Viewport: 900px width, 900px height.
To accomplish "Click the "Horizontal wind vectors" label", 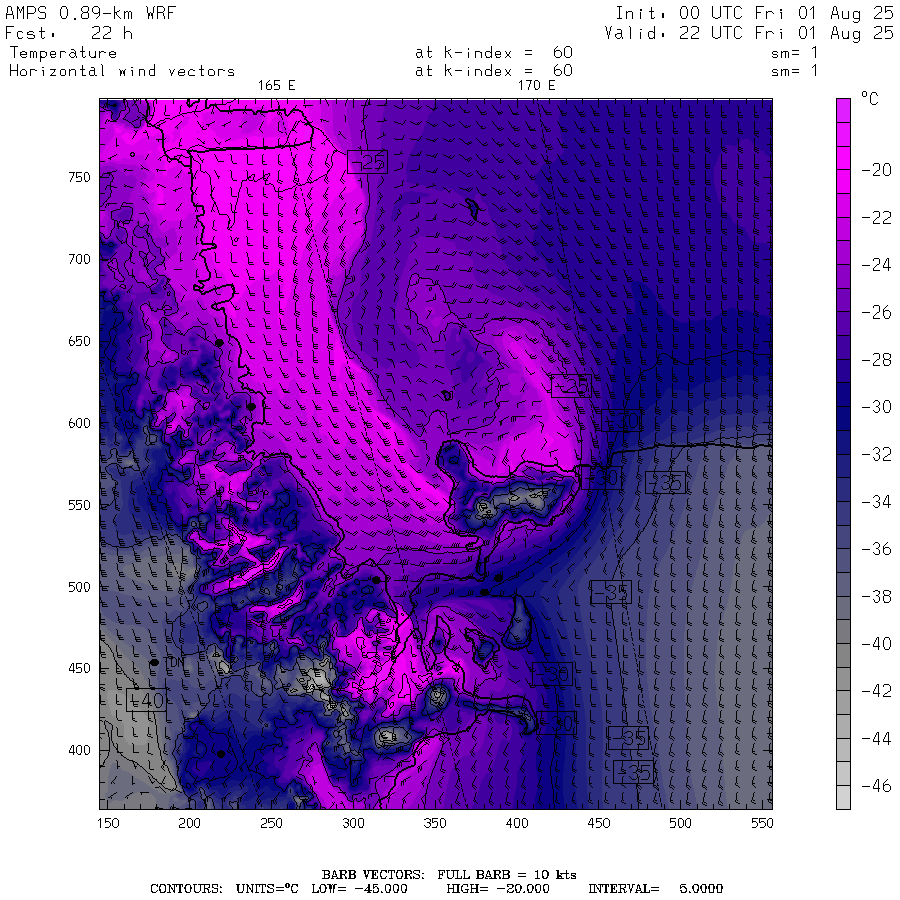I will click(x=122, y=71).
